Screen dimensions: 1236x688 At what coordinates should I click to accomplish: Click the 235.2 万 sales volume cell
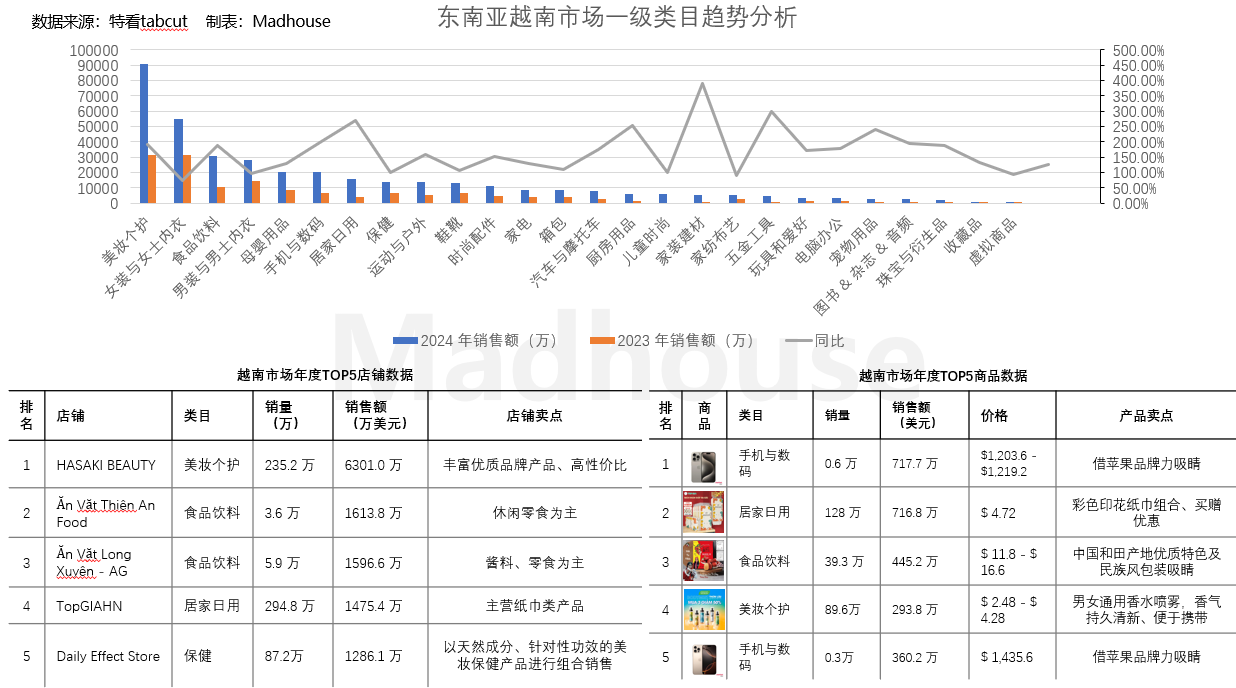(x=289, y=464)
